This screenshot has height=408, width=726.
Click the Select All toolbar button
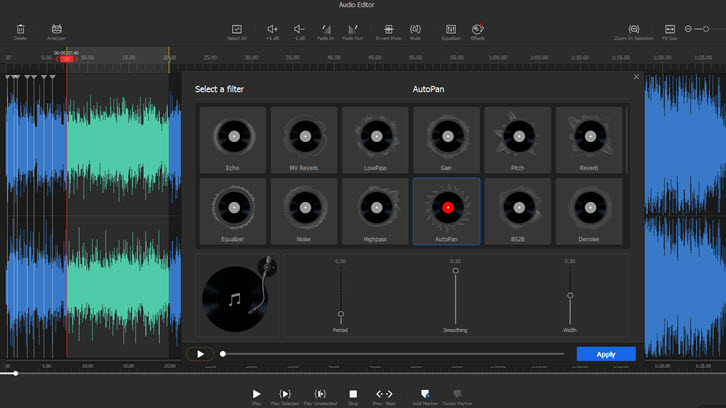pos(237,29)
